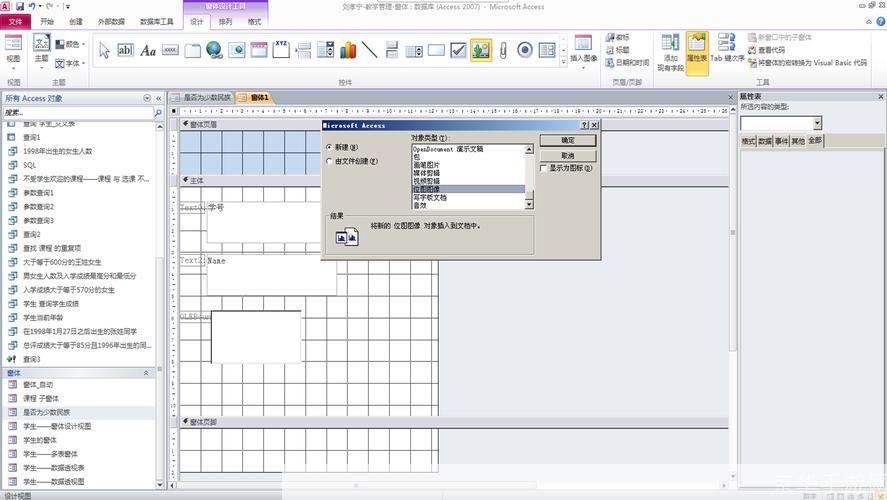Select the Text Box (ab|) control

(125, 50)
